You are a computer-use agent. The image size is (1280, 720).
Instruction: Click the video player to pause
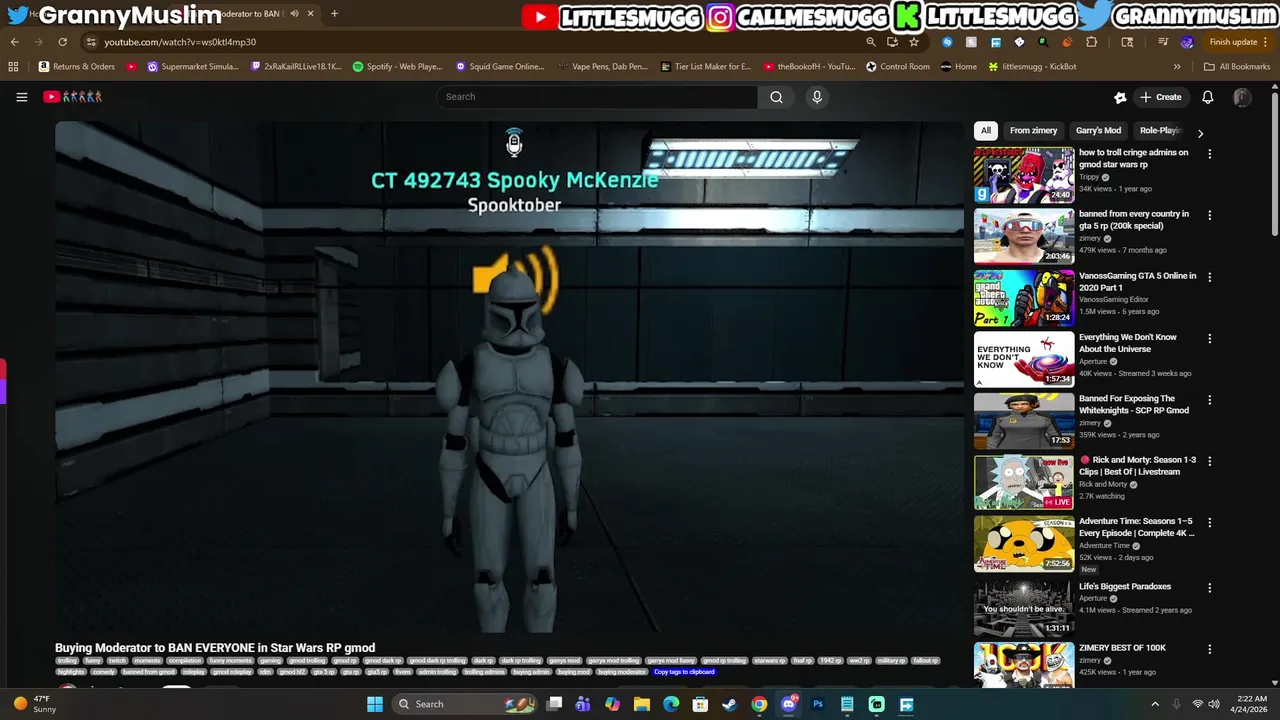(x=509, y=377)
